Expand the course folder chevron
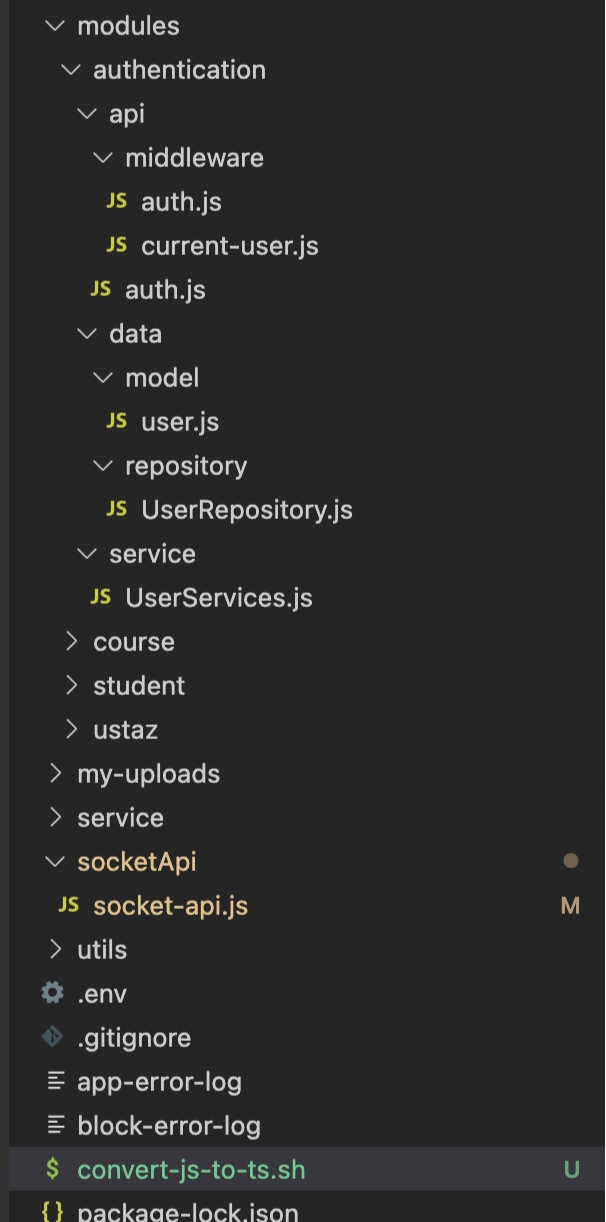 tap(71, 641)
